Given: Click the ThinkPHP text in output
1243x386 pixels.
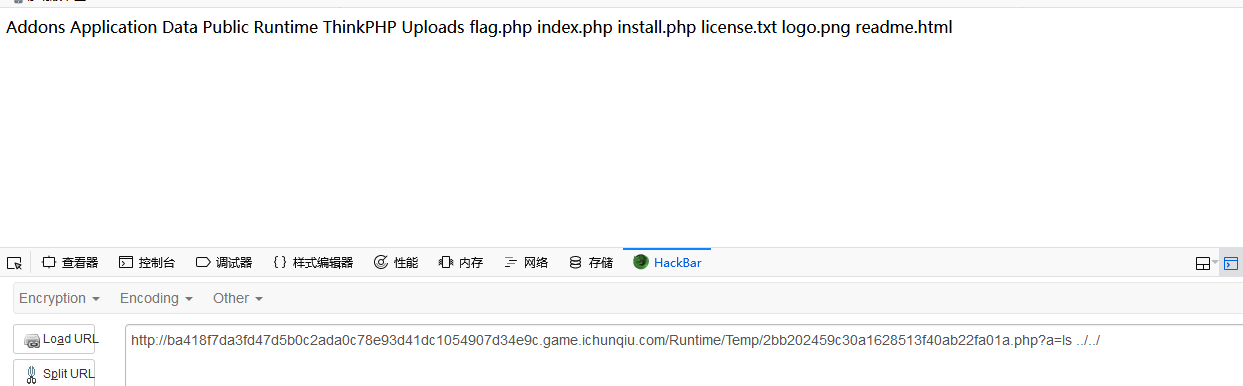Looking at the screenshot, I should coord(360,28).
